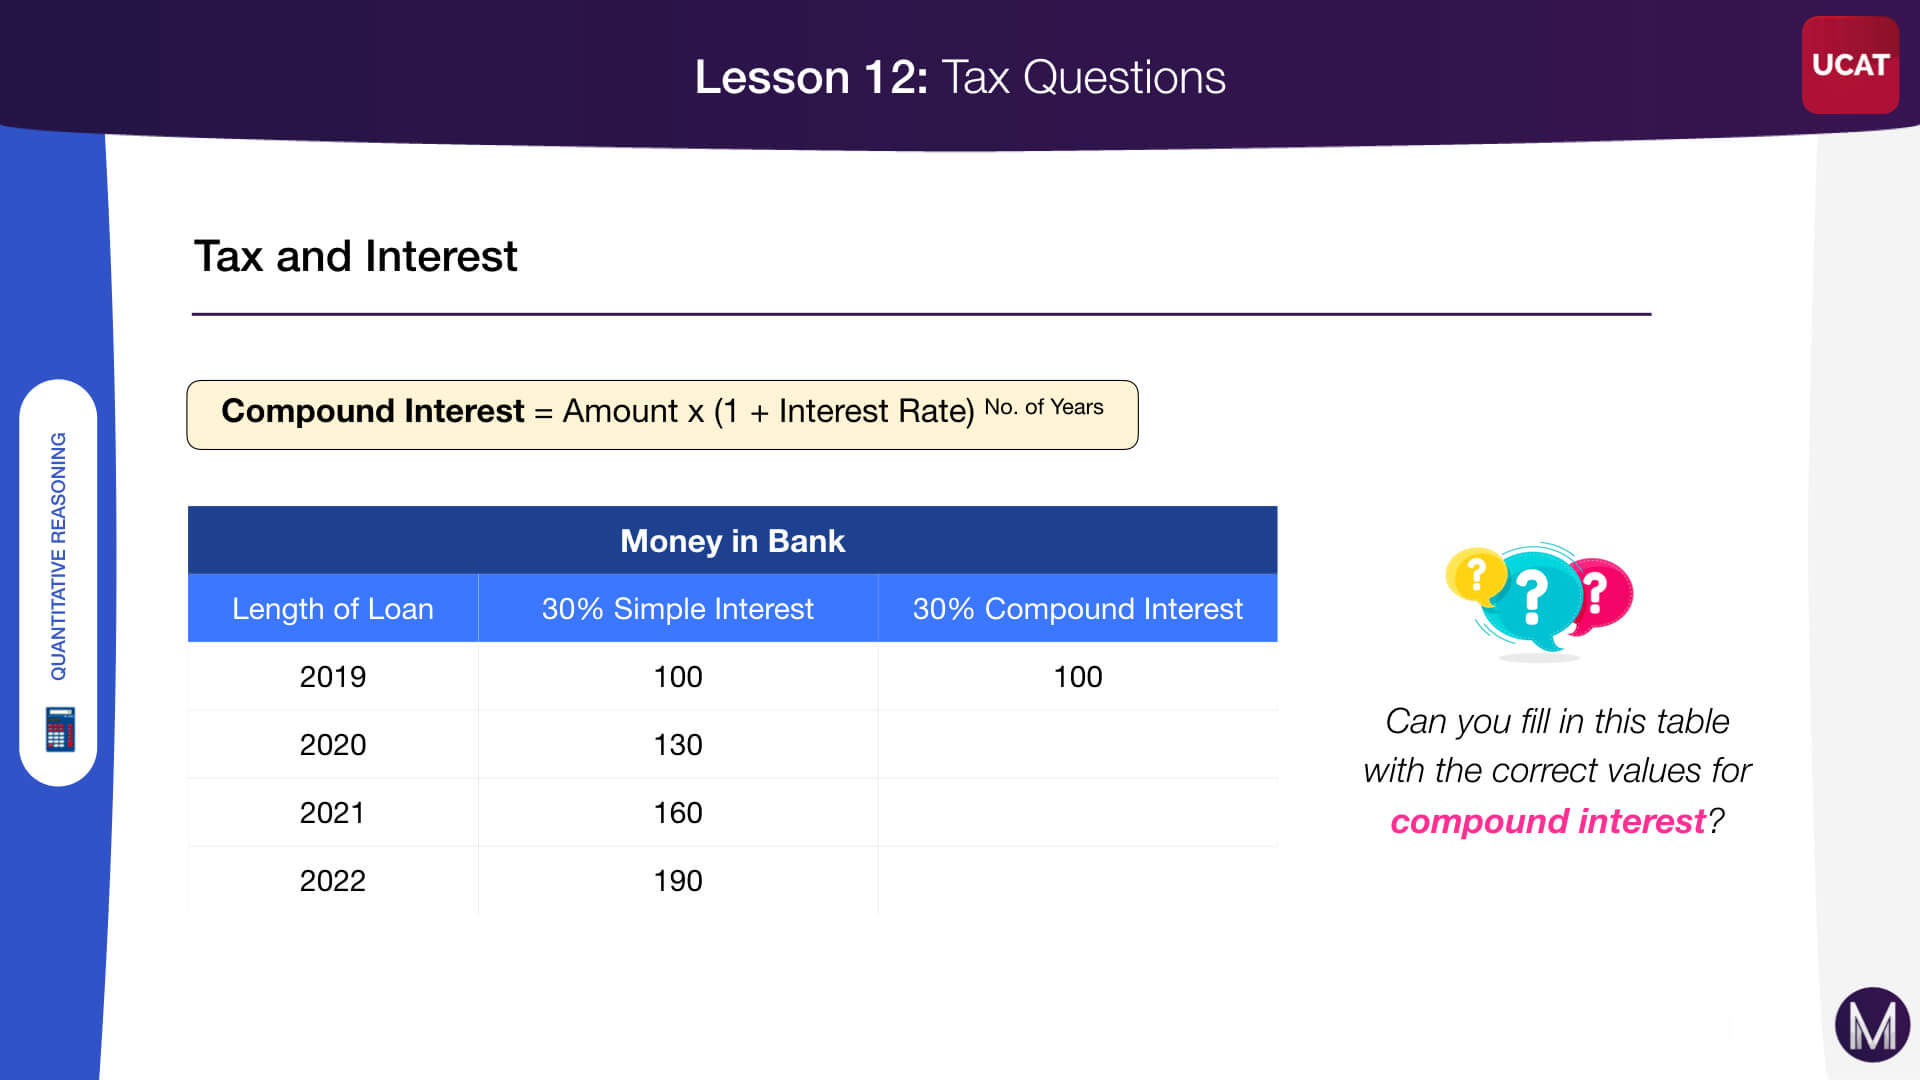Click the calculator icon in sidebar
Screen dimensions: 1920x1080
(x=59, y=729)
